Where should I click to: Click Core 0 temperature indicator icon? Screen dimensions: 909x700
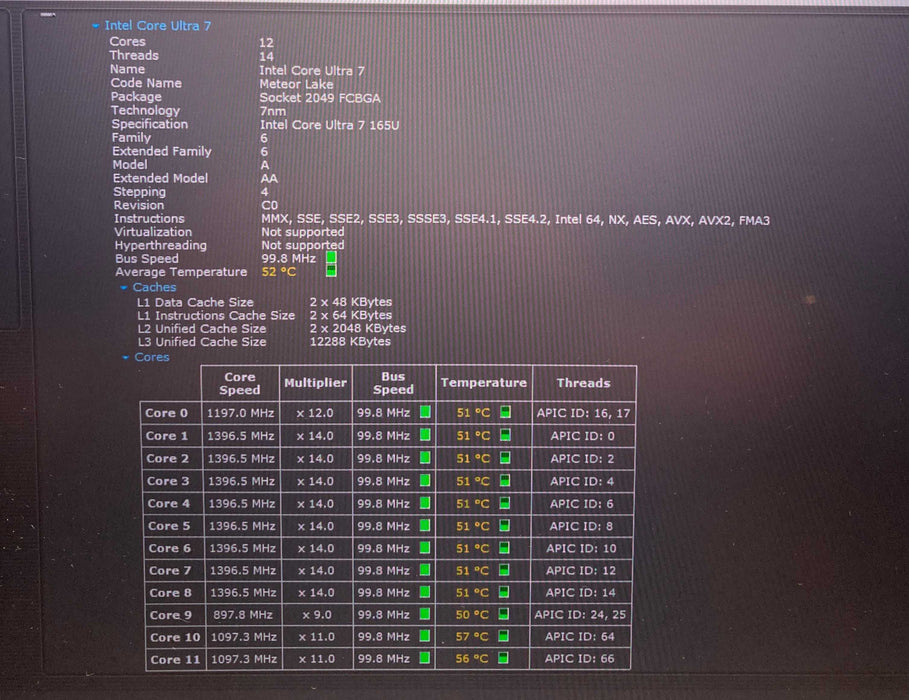(x=506, y=412)
